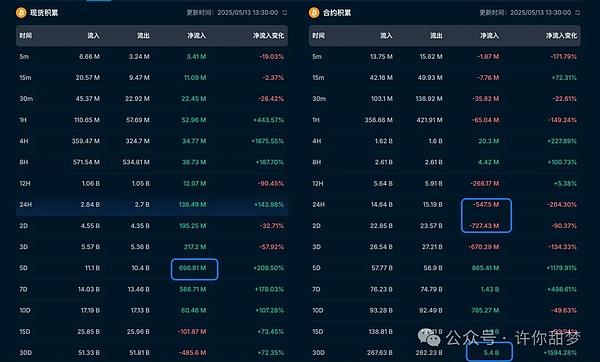Click change value -171.79% in 合约积累
The height and width of the screenshot is (362, 600).
(x=564, y=57)
